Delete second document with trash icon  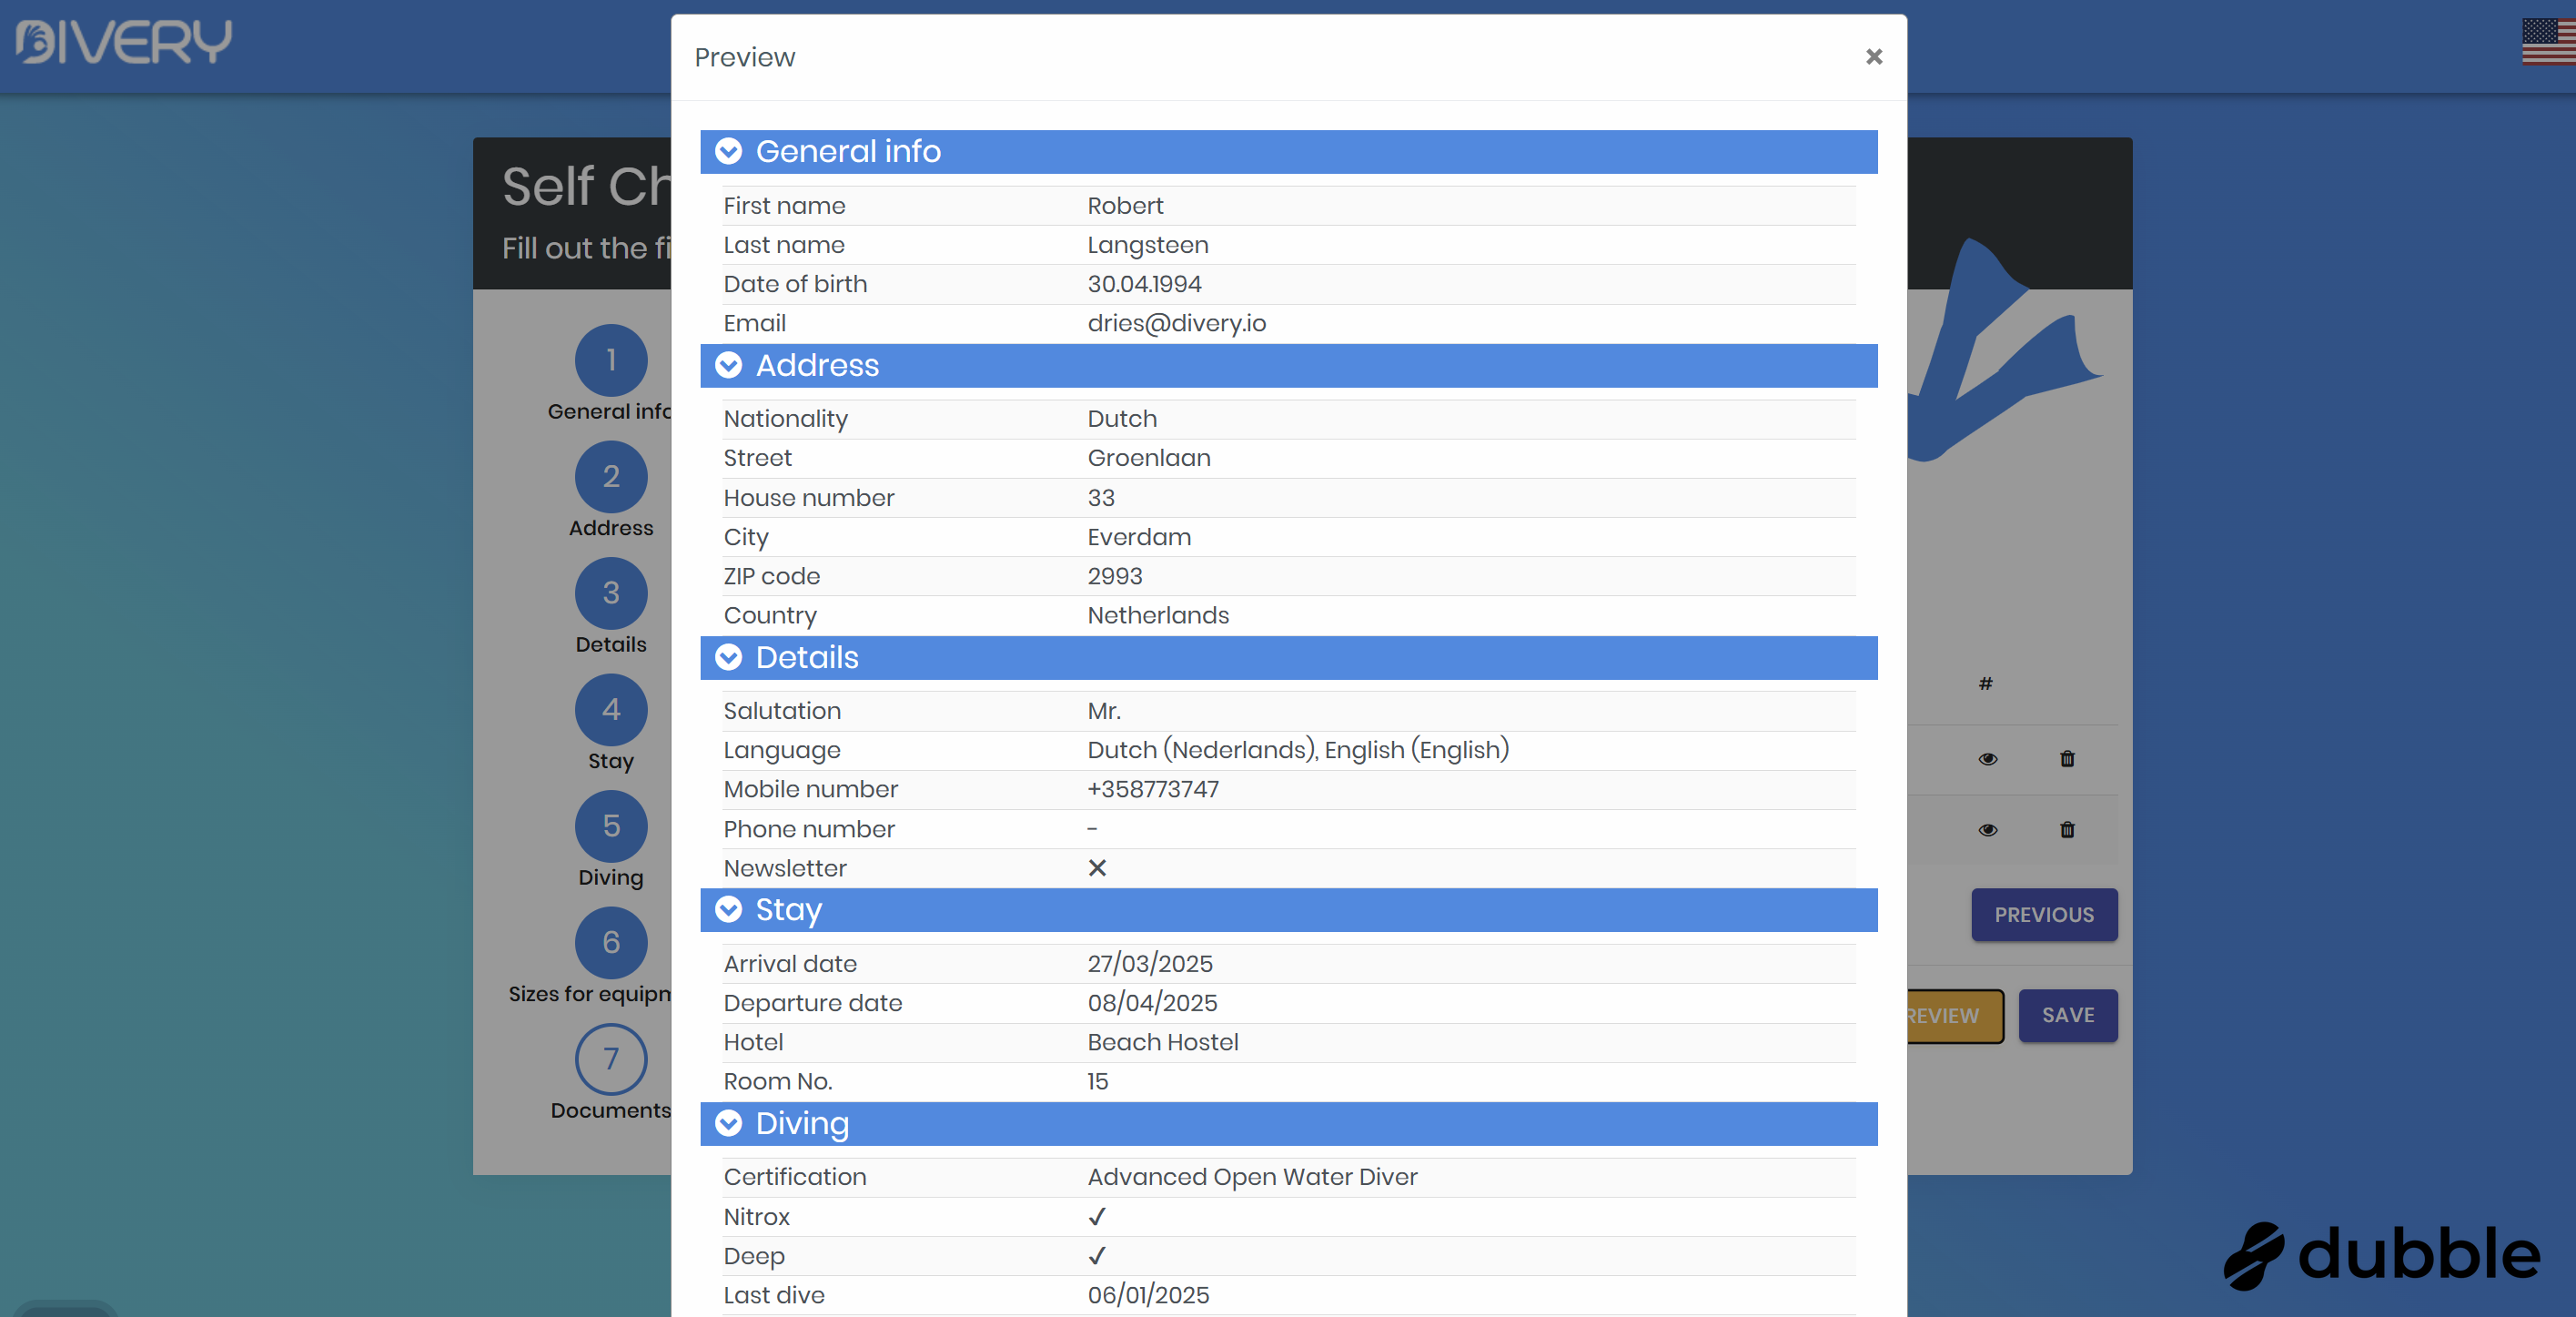[x=2067, y=830]
